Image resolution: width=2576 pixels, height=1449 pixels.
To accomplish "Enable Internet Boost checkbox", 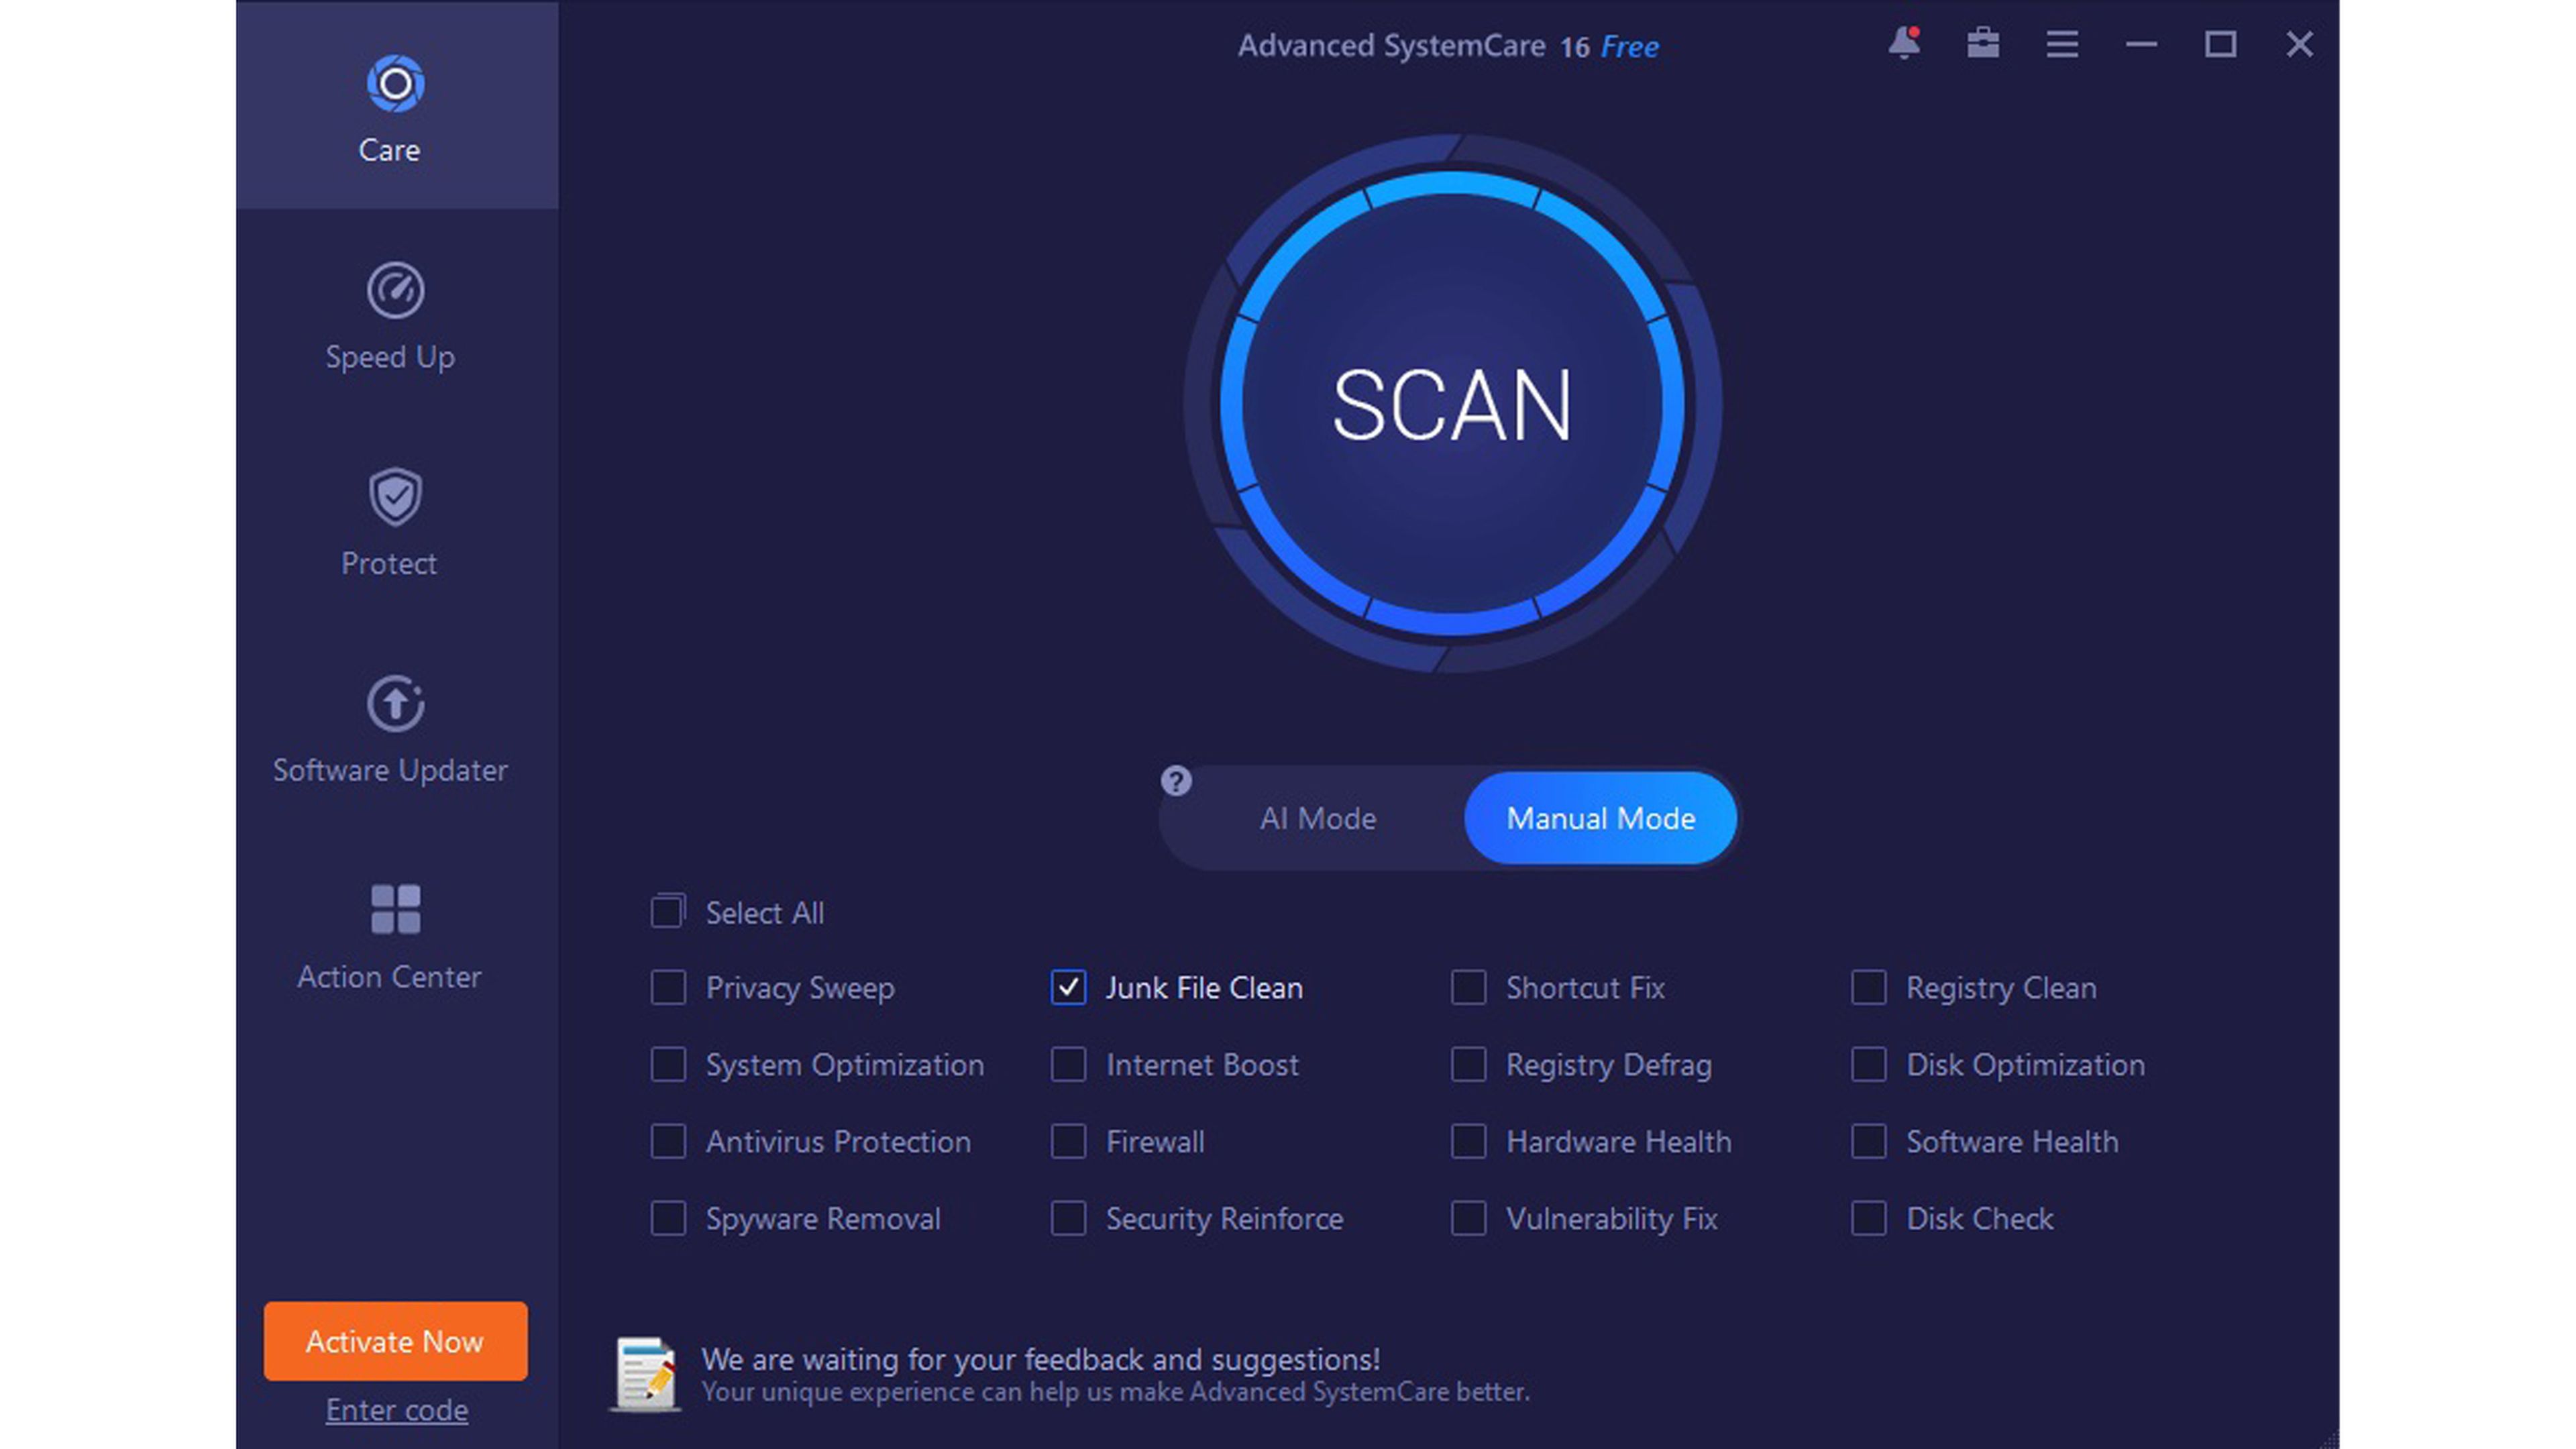I will (x=1068, y=1065).
